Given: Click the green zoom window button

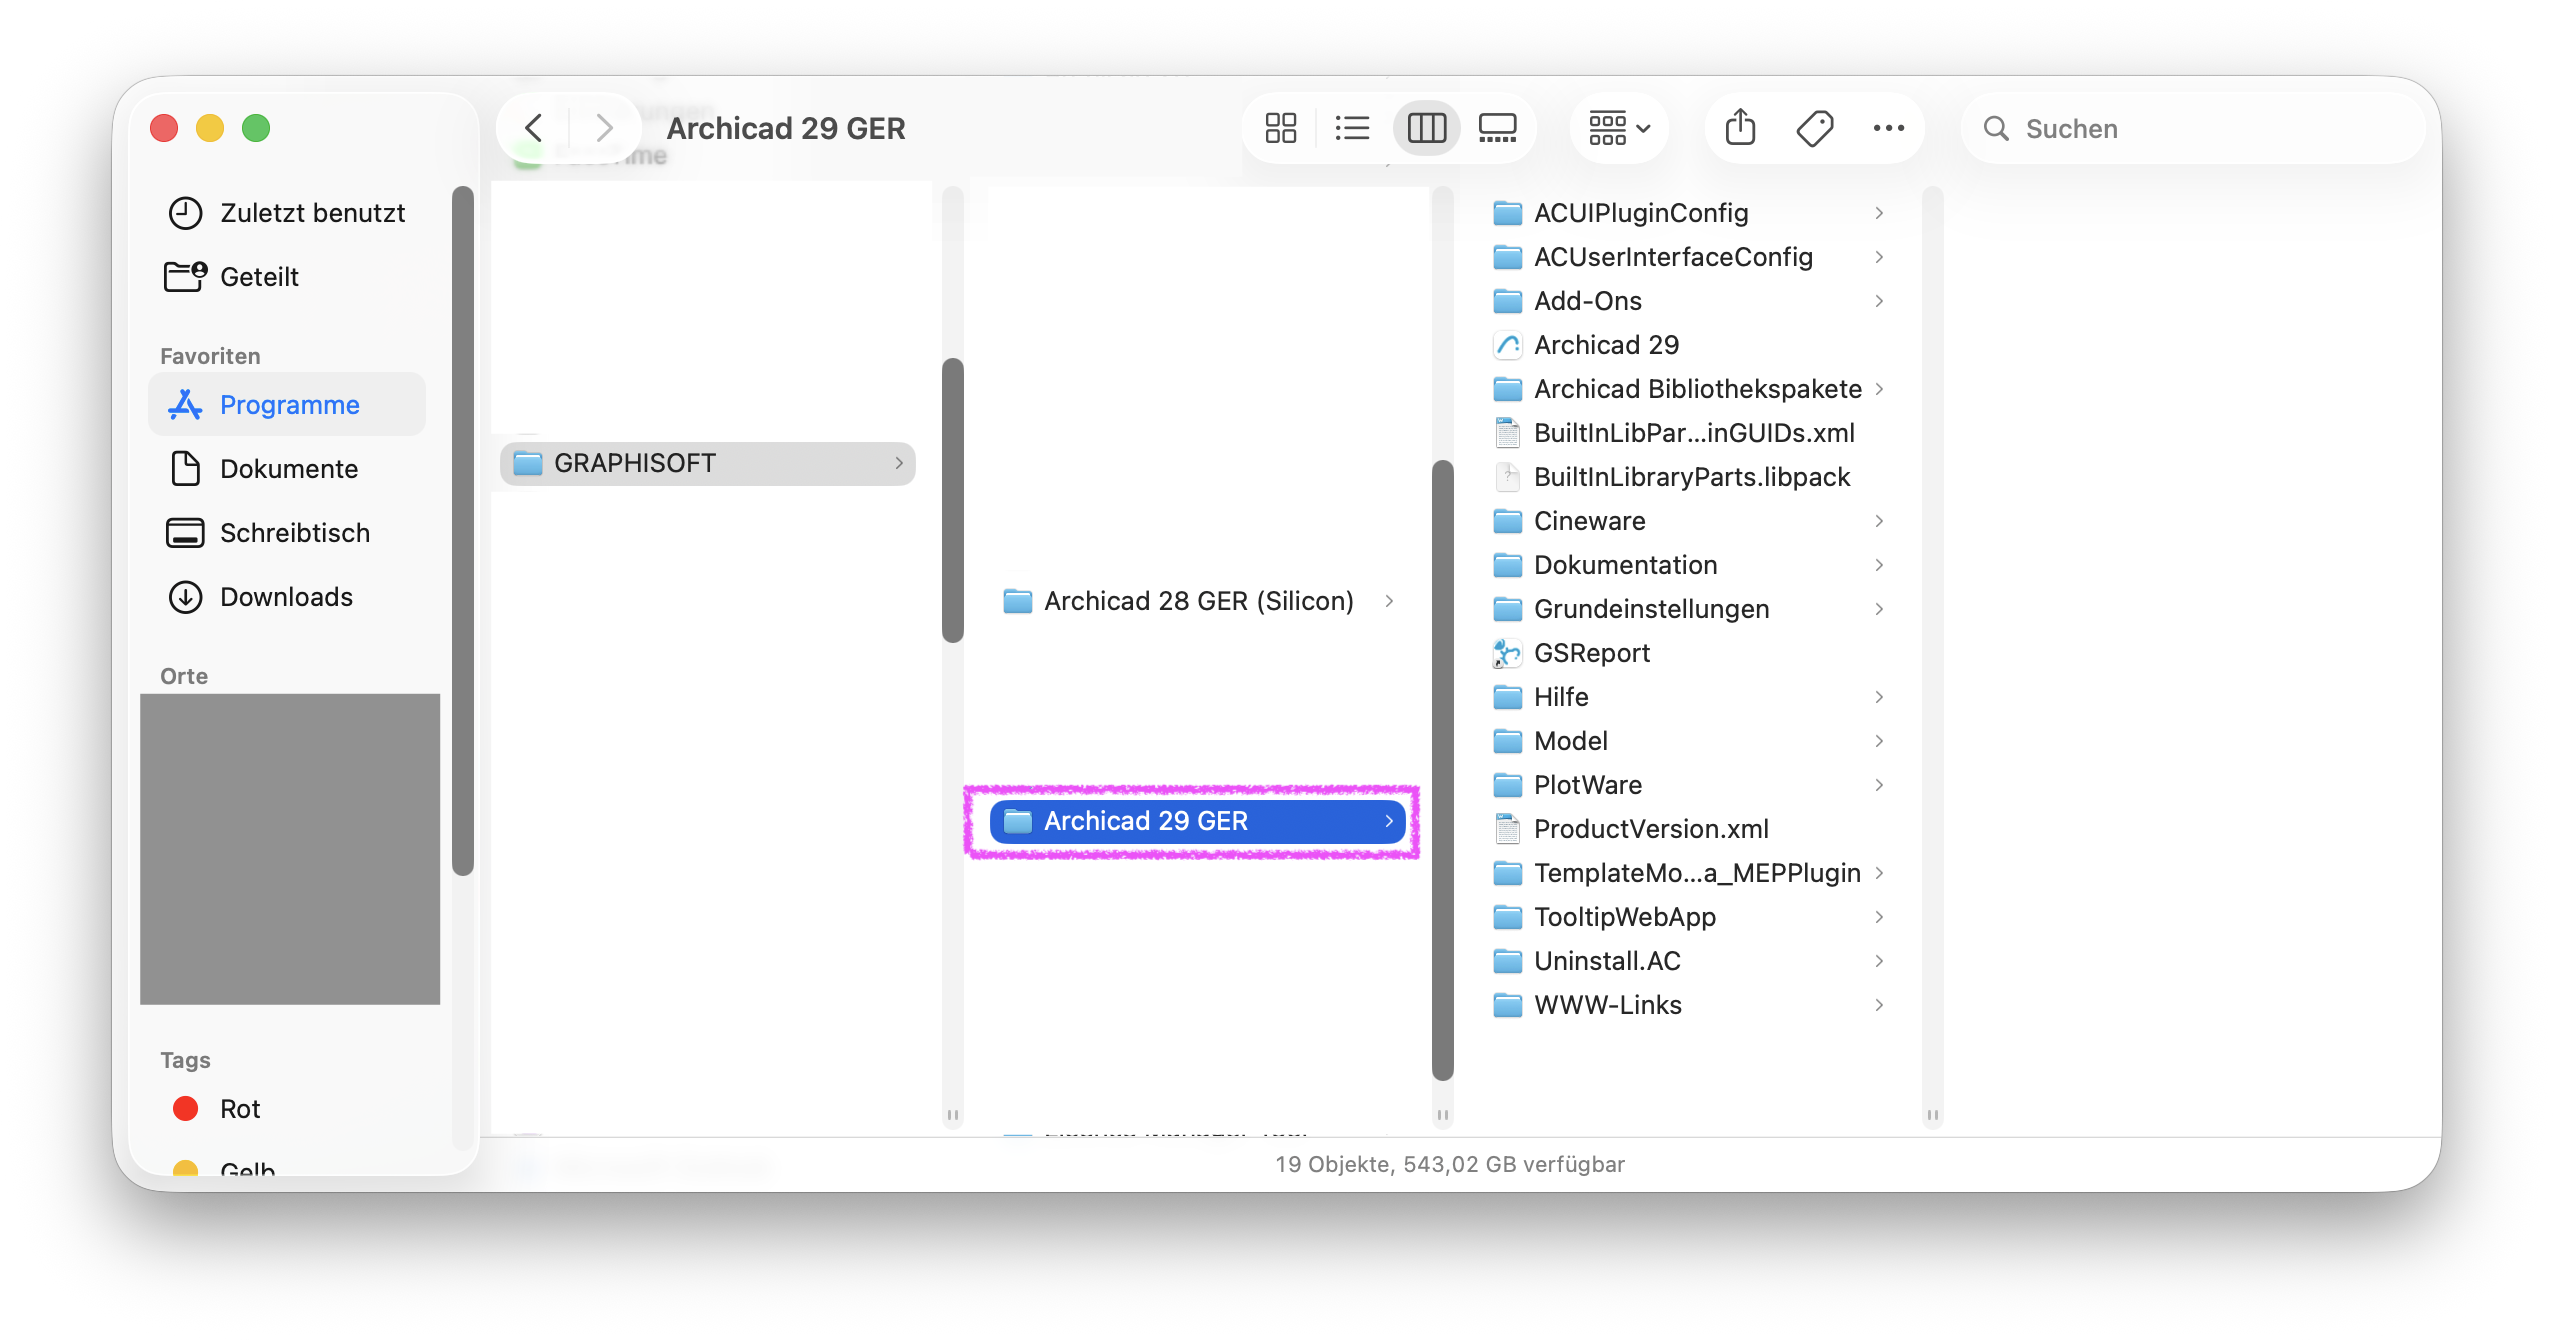Looking at the screenshot, I should pyautogui.click(x=256, y=128).
